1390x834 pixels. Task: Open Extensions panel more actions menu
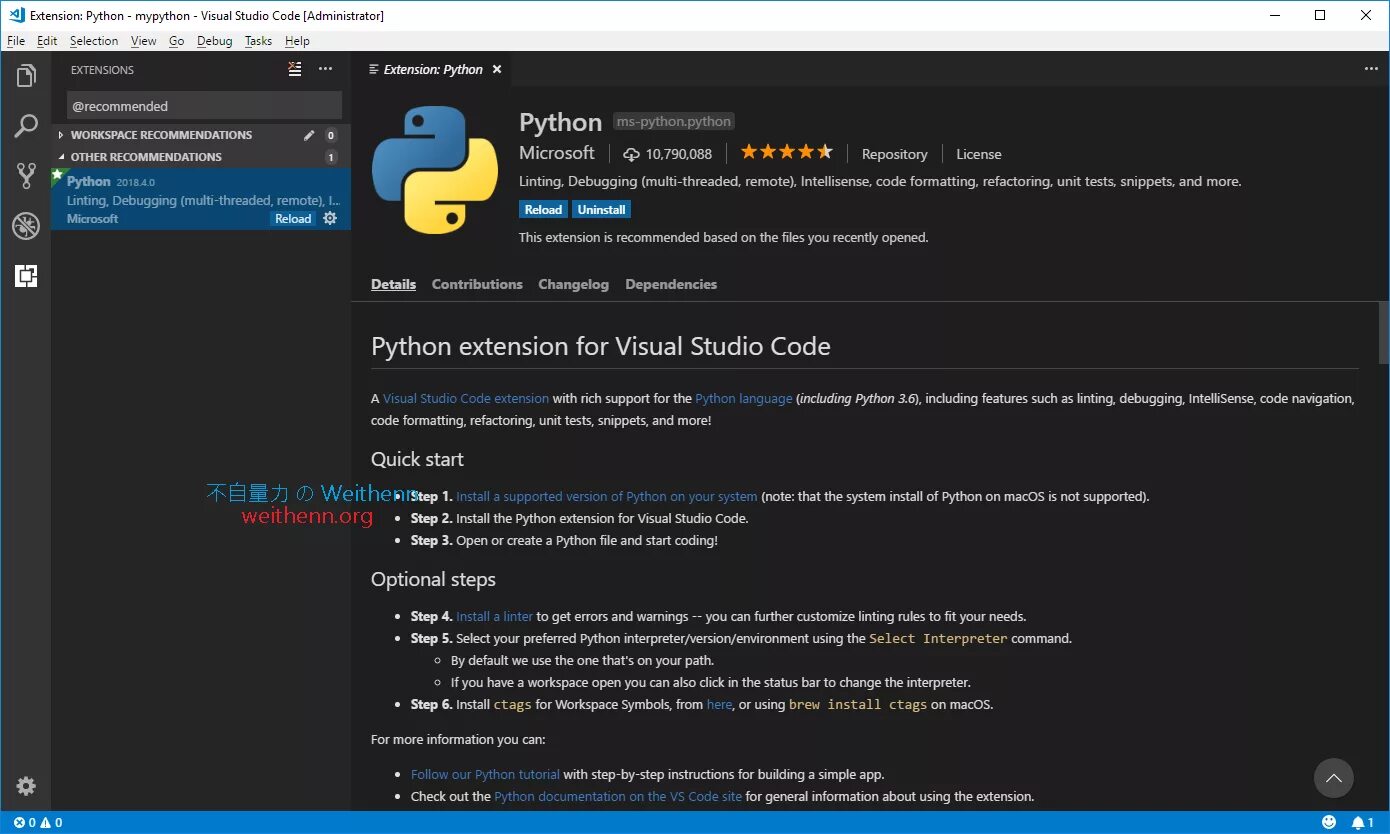tap(325, 69)
